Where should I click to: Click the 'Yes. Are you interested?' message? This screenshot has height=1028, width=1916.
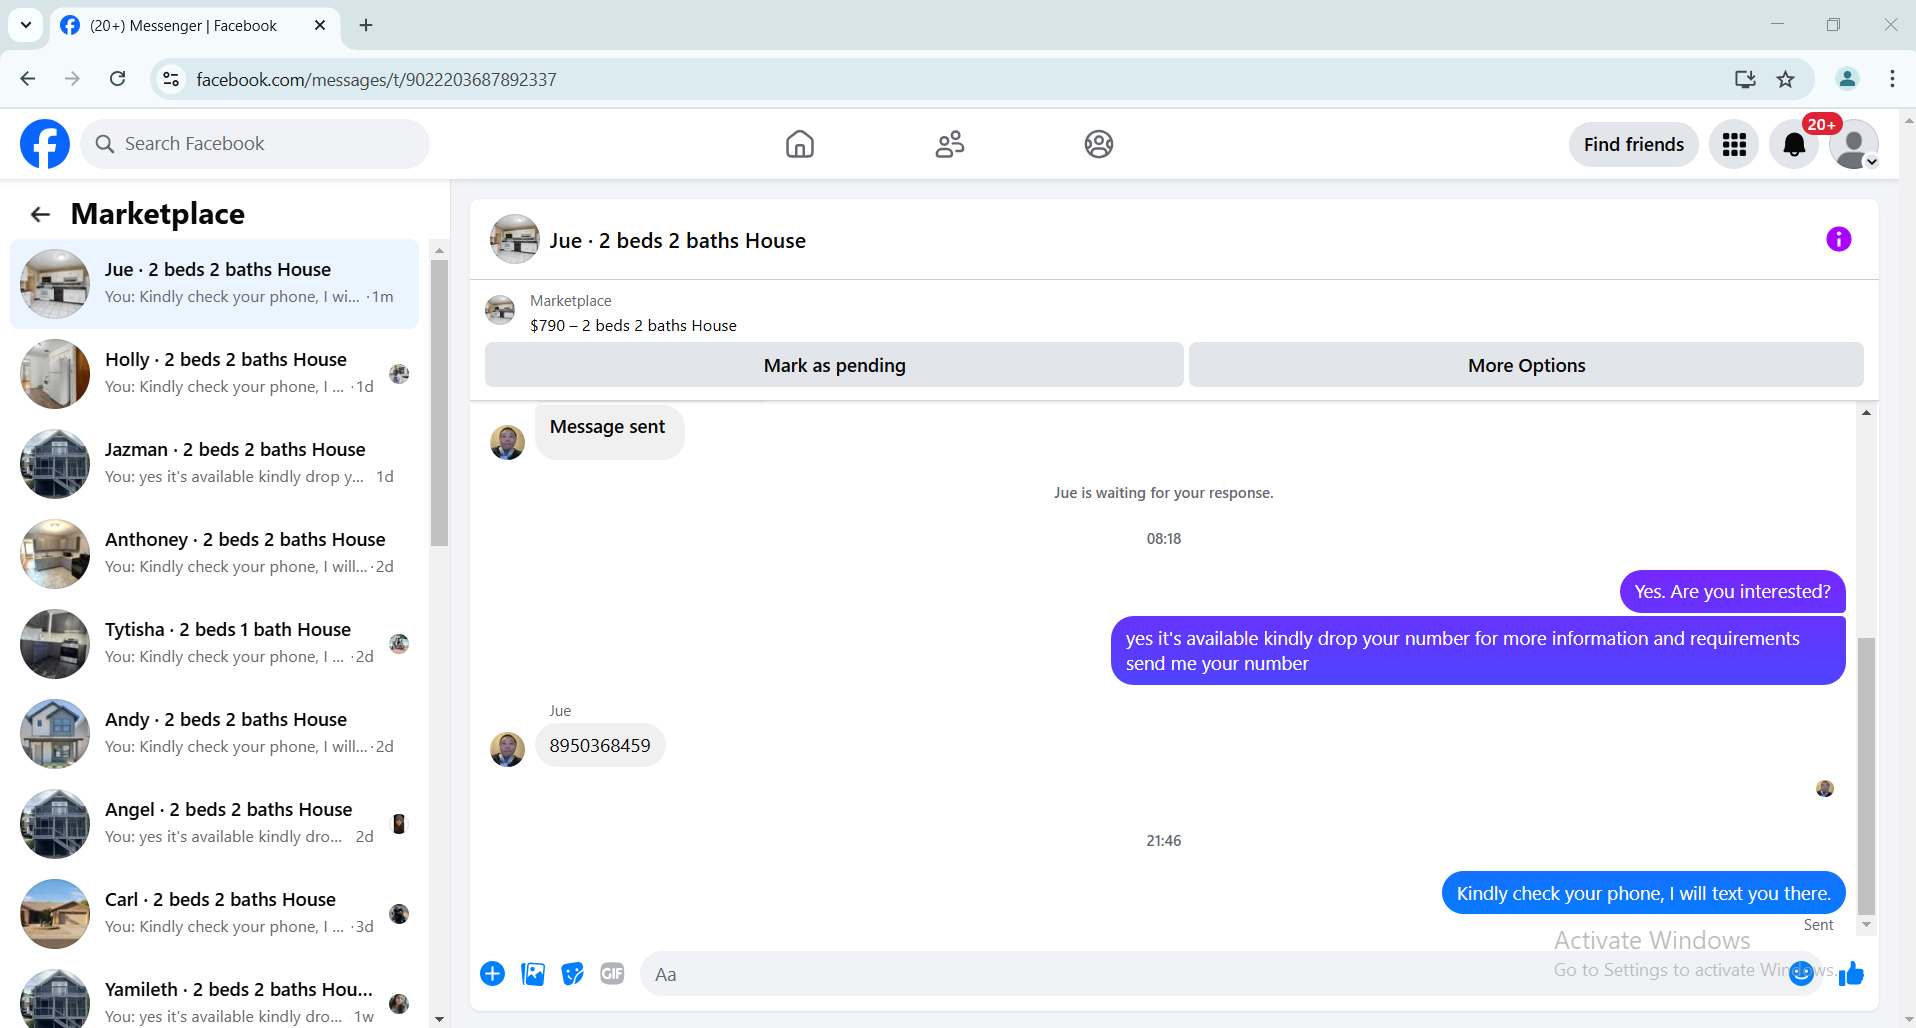coord(1732,591)
